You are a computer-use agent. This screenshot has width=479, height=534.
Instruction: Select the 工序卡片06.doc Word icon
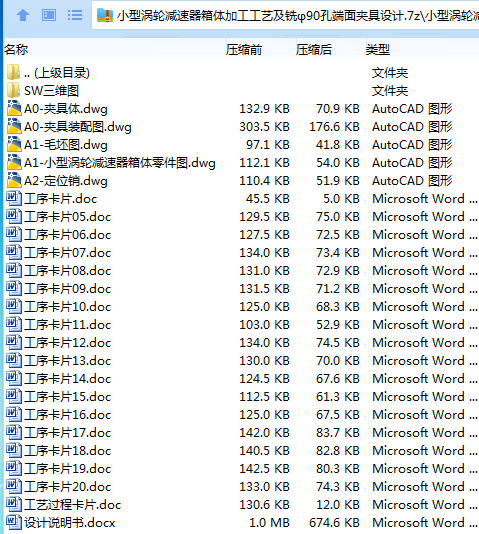[x=14, y=235]
